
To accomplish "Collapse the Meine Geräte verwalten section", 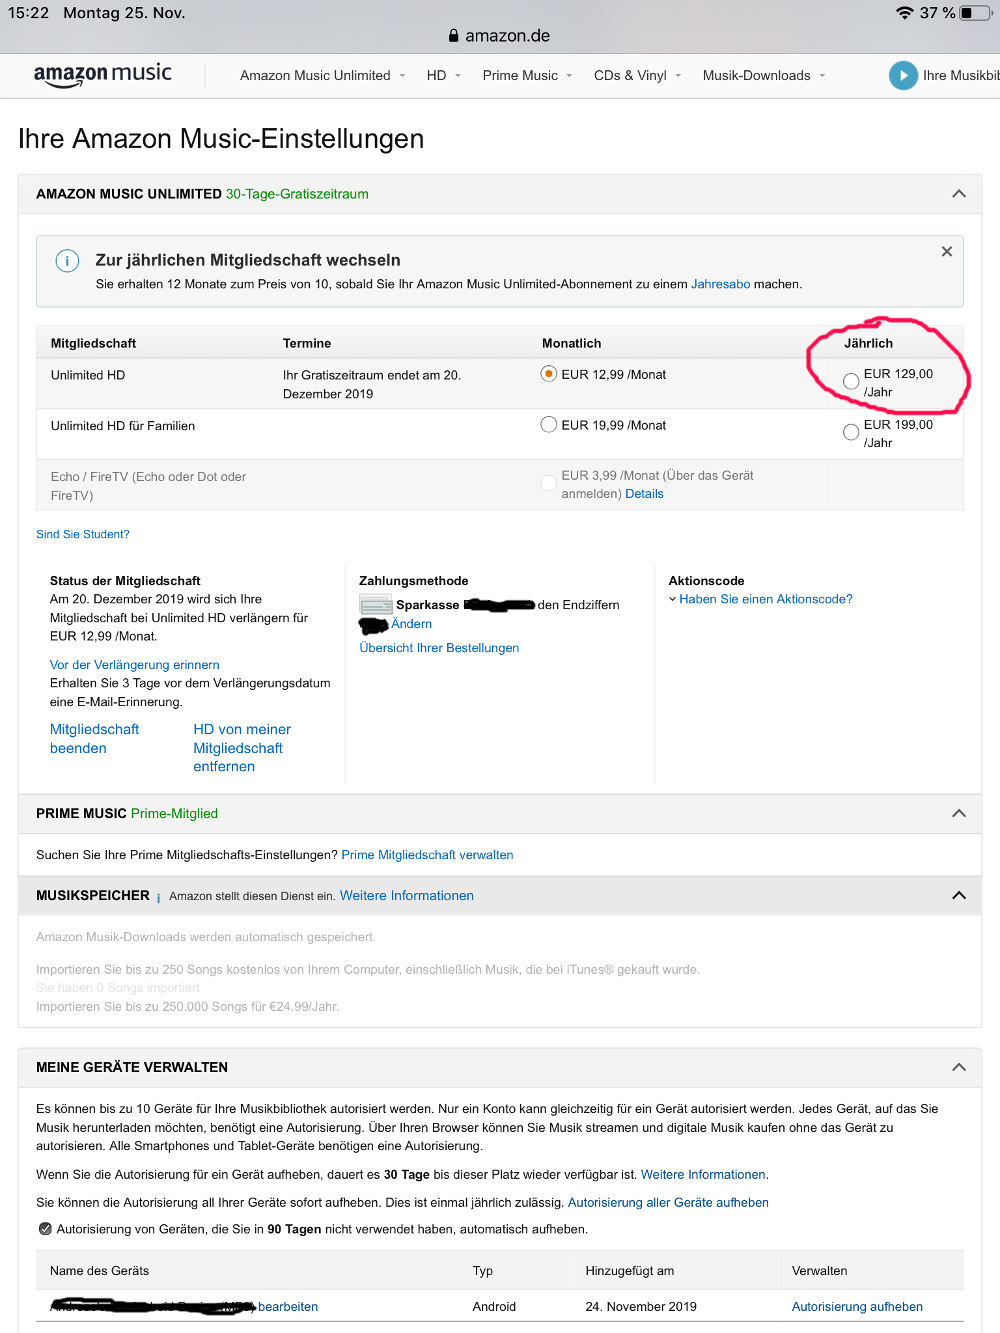I will coord(958,1067).
